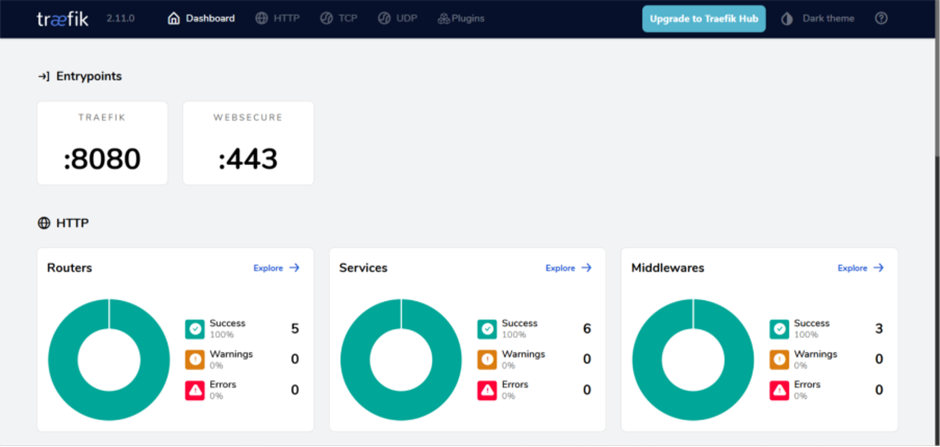Click the UDP tab icon
Screen dimensions: 940x447
[x=384, y=19]
